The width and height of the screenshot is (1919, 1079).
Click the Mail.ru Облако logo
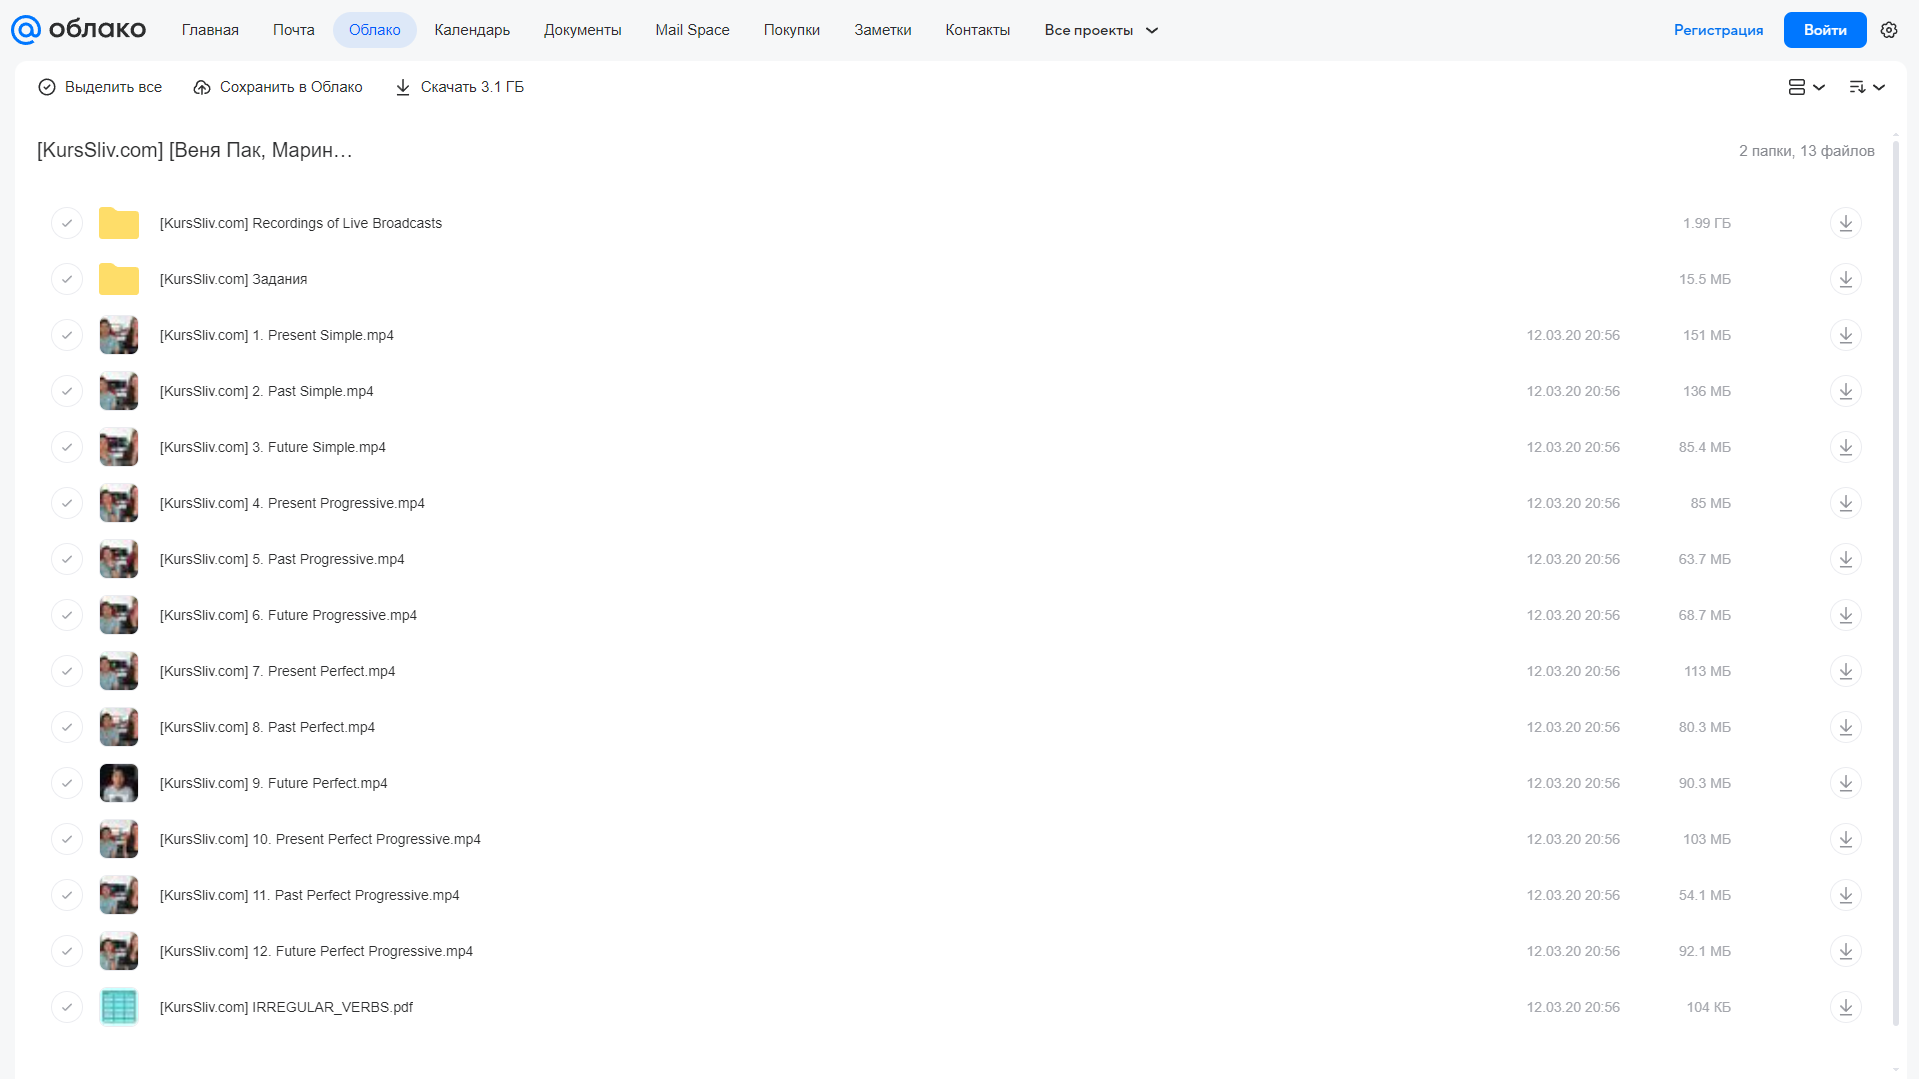point(78,30)
